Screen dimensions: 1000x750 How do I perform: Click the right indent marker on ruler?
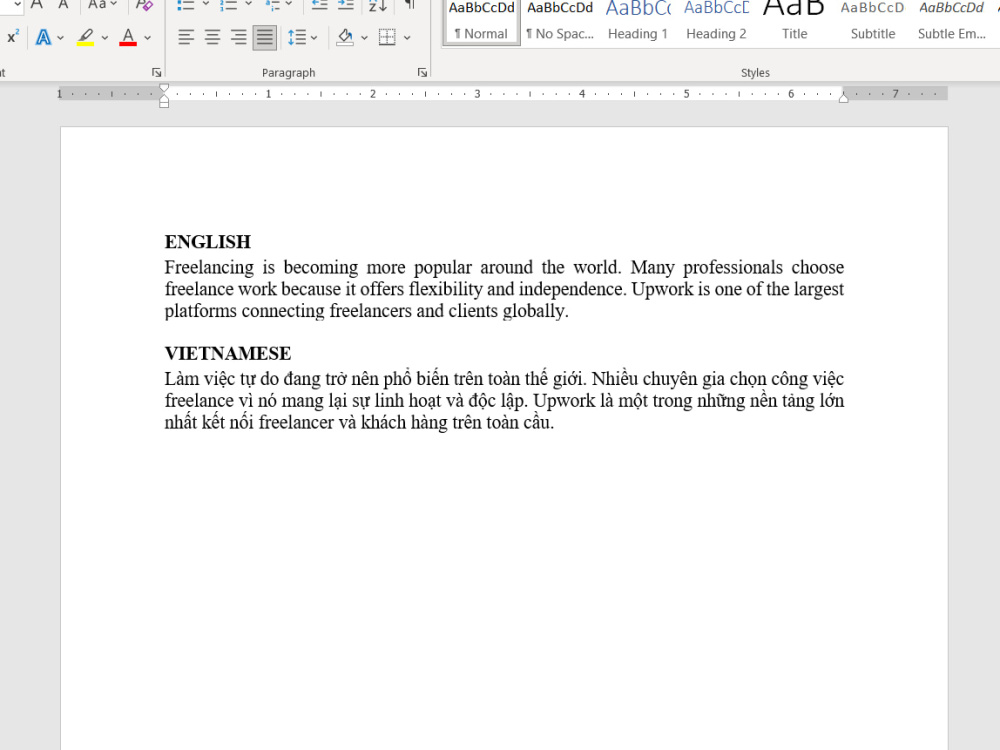[x=843, y=97]
